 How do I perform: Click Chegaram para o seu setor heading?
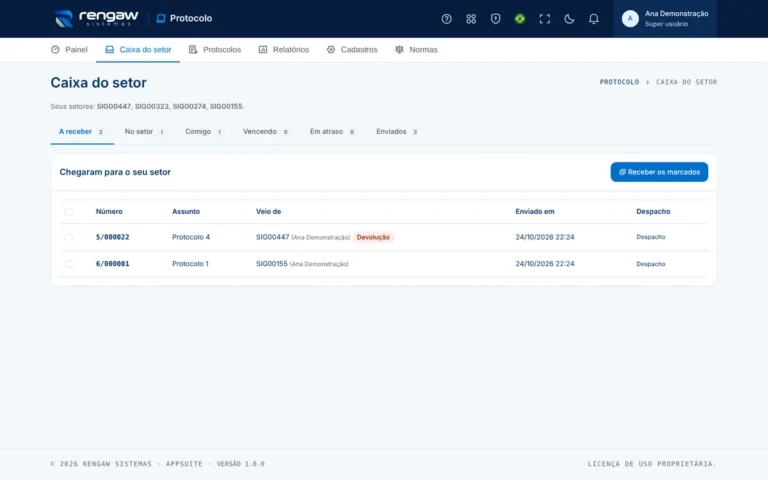point(115,172)
